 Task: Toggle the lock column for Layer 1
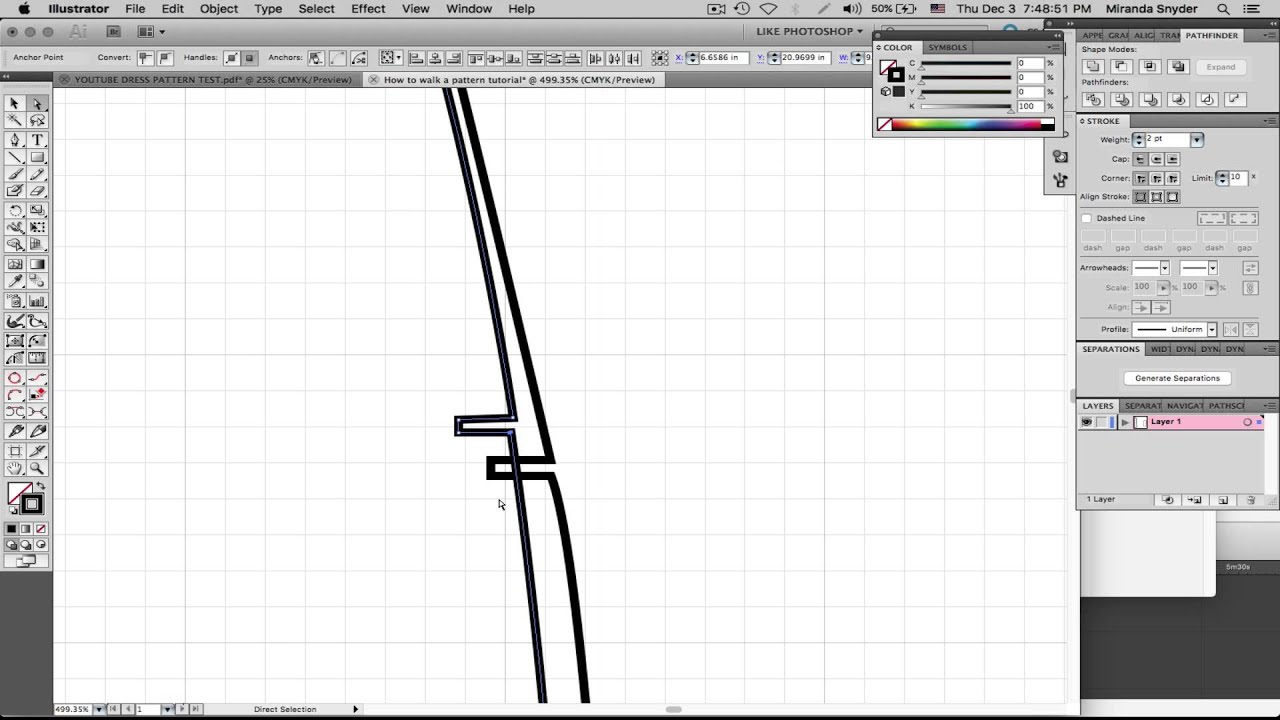point(1102,422)
